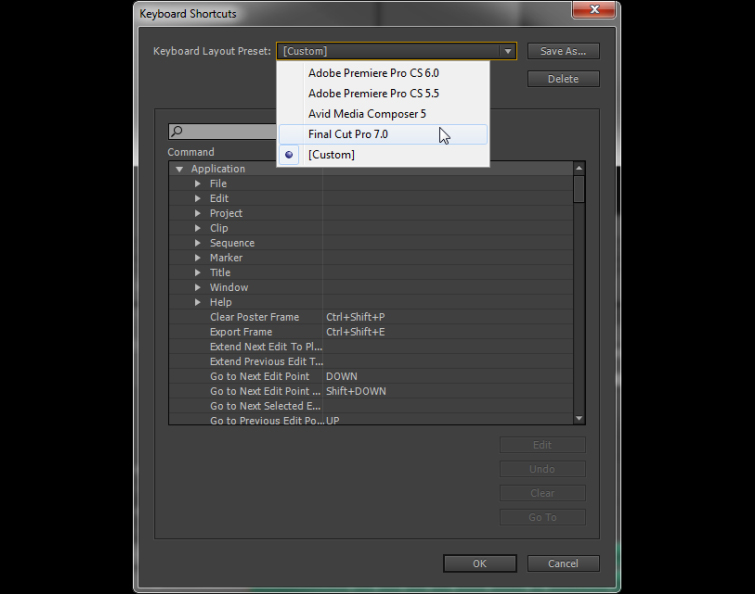755x594 pixels.
Task: Expand the Help command group
Action: [197, 302]
